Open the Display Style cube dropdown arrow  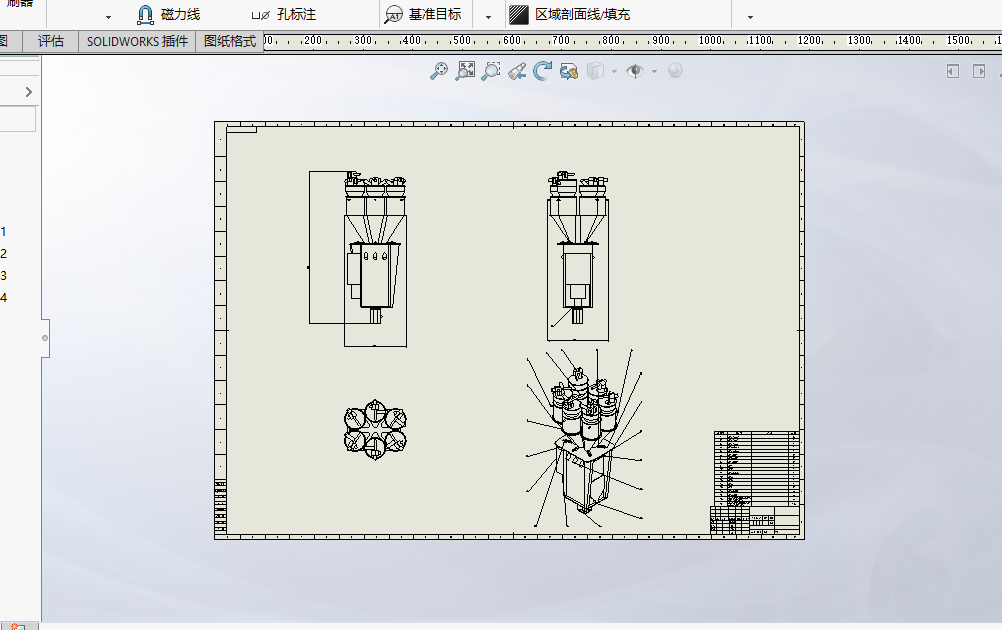(x=614, y=72)
